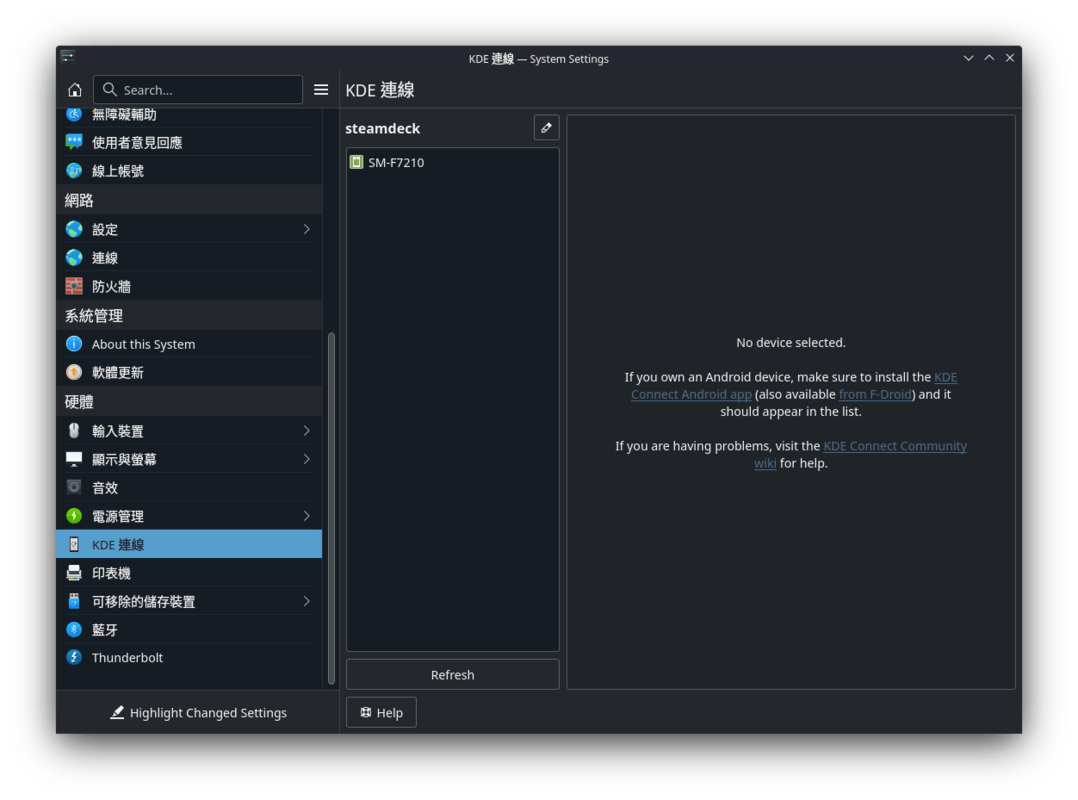The height and width of the screenshot is (800, 1078).
Task: Click the home icon in the sidebar header
Action: pos(74,90)
